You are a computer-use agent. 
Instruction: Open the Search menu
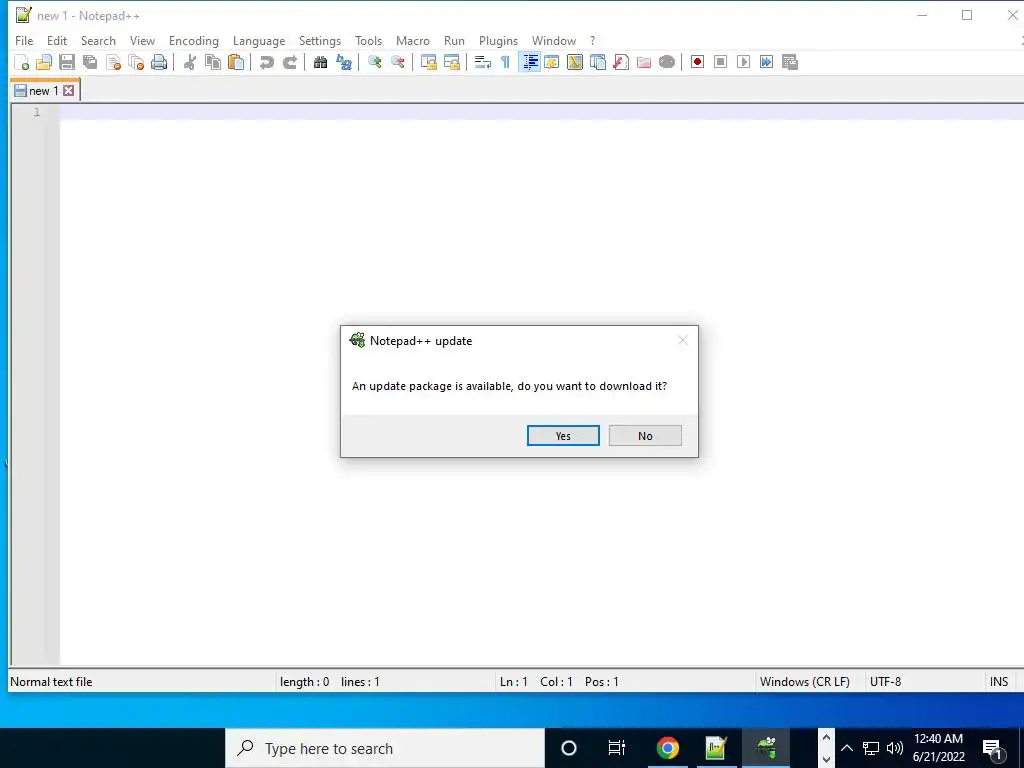(98, 40)
